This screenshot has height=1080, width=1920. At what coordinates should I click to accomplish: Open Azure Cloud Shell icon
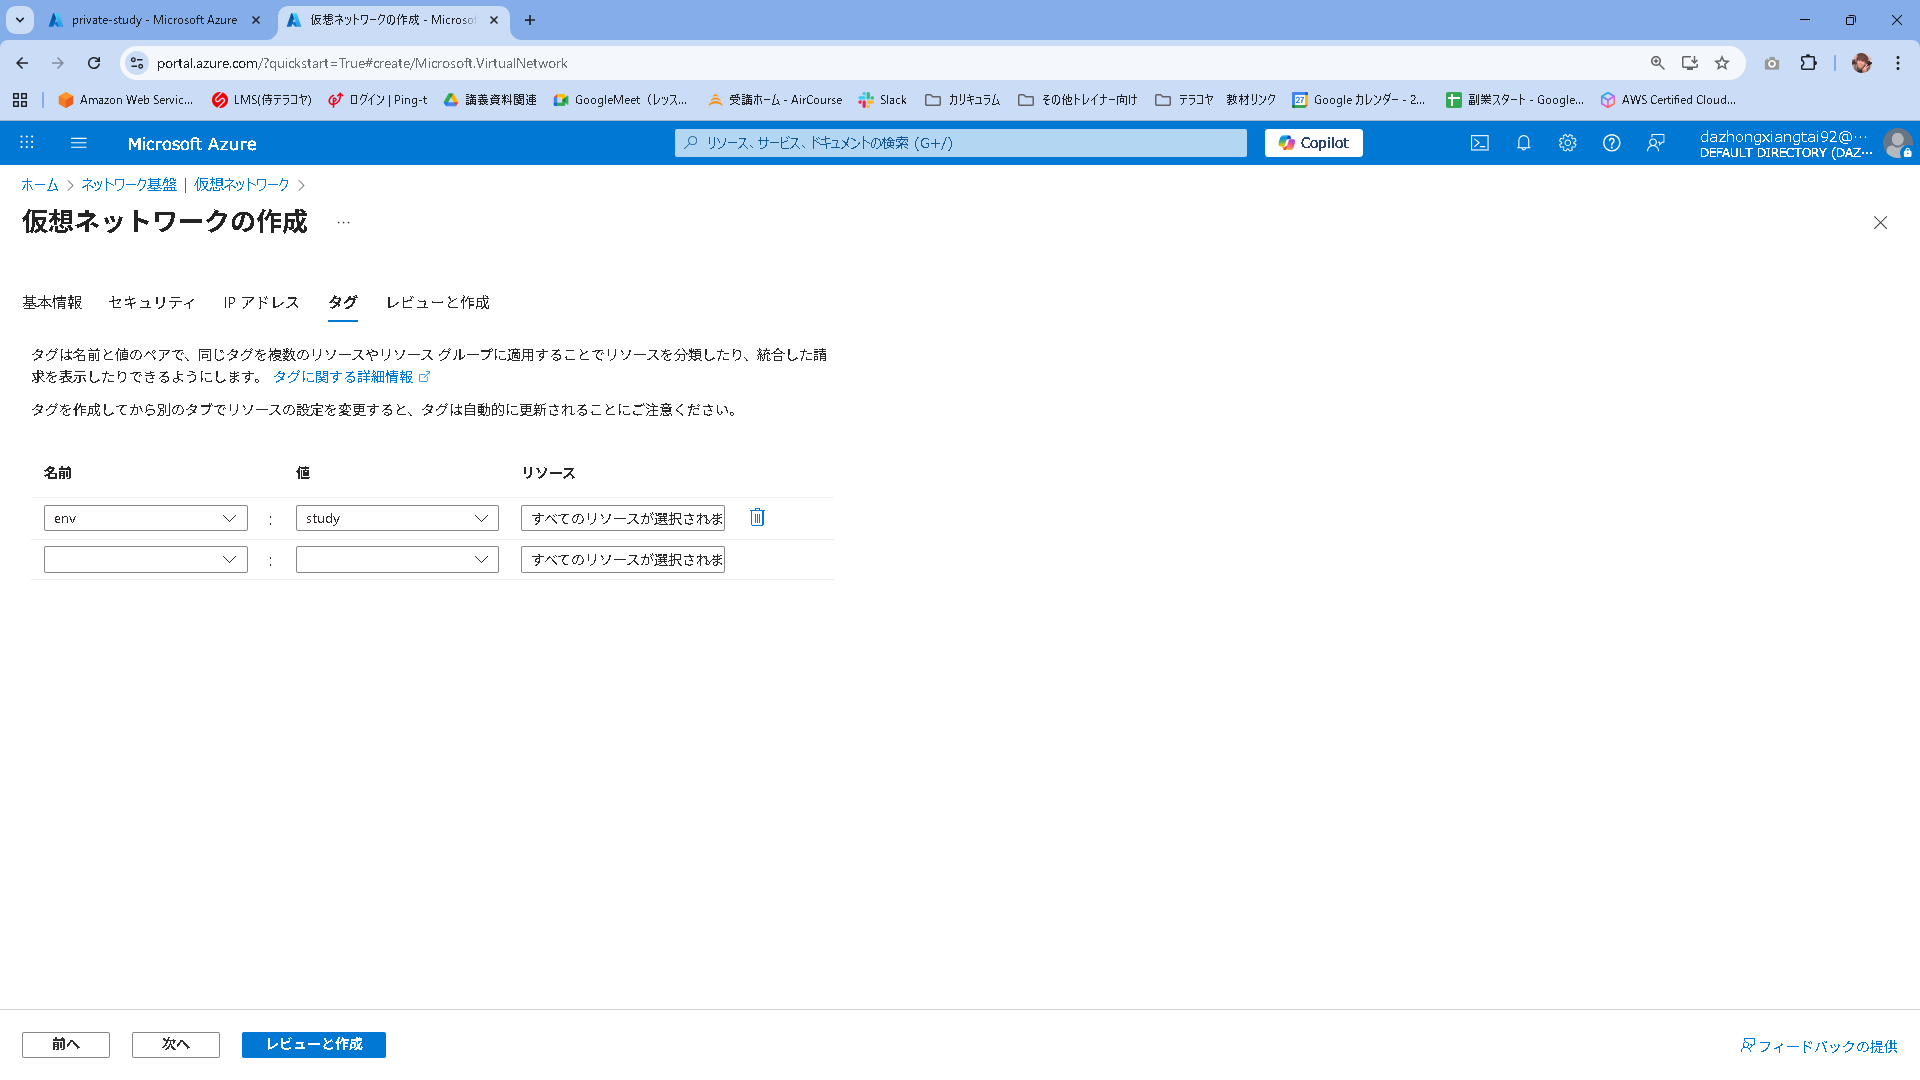1479,143
